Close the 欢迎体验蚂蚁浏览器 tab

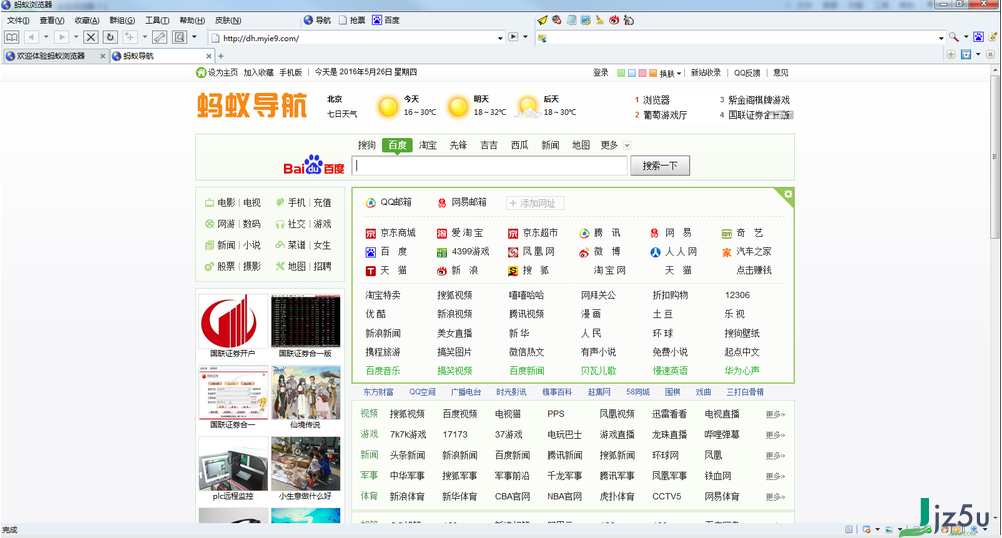click(x=102, y=56)
